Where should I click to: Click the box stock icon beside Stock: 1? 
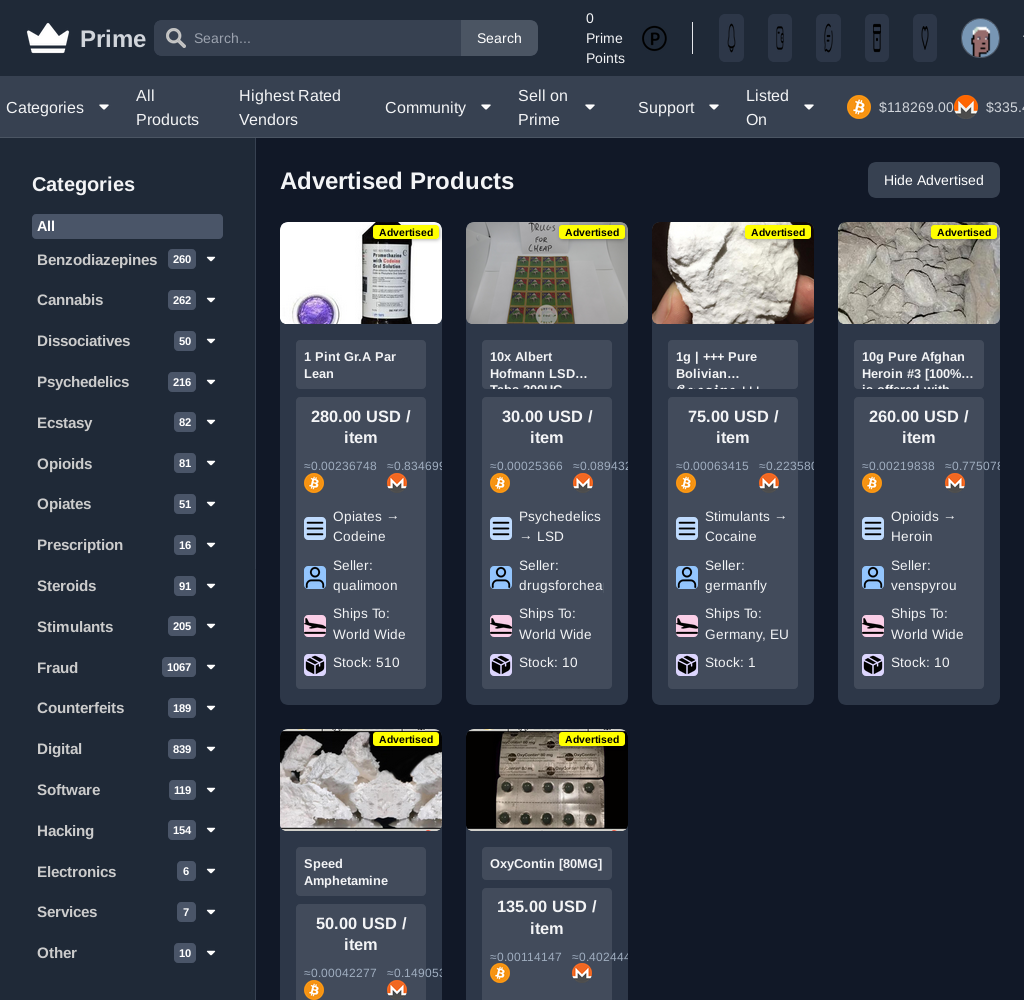[687, 665]
